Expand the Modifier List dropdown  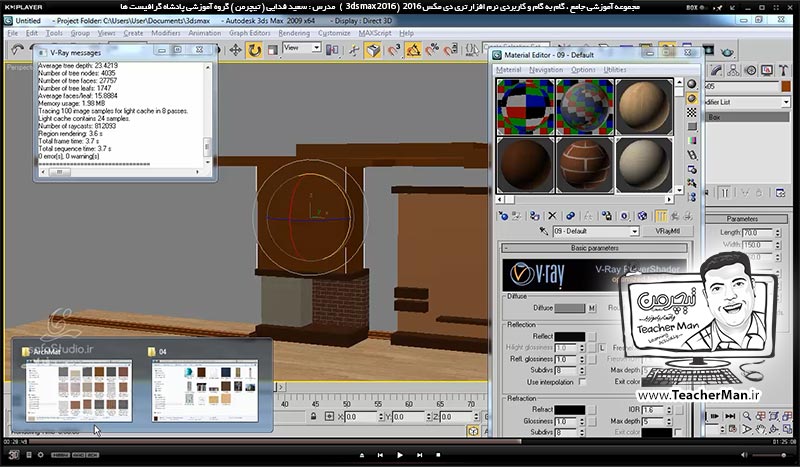coord(786,103)
